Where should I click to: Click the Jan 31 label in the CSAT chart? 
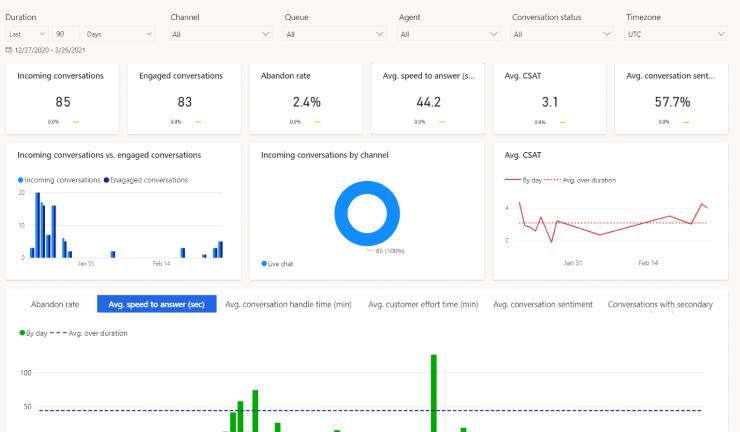(573, 263)
